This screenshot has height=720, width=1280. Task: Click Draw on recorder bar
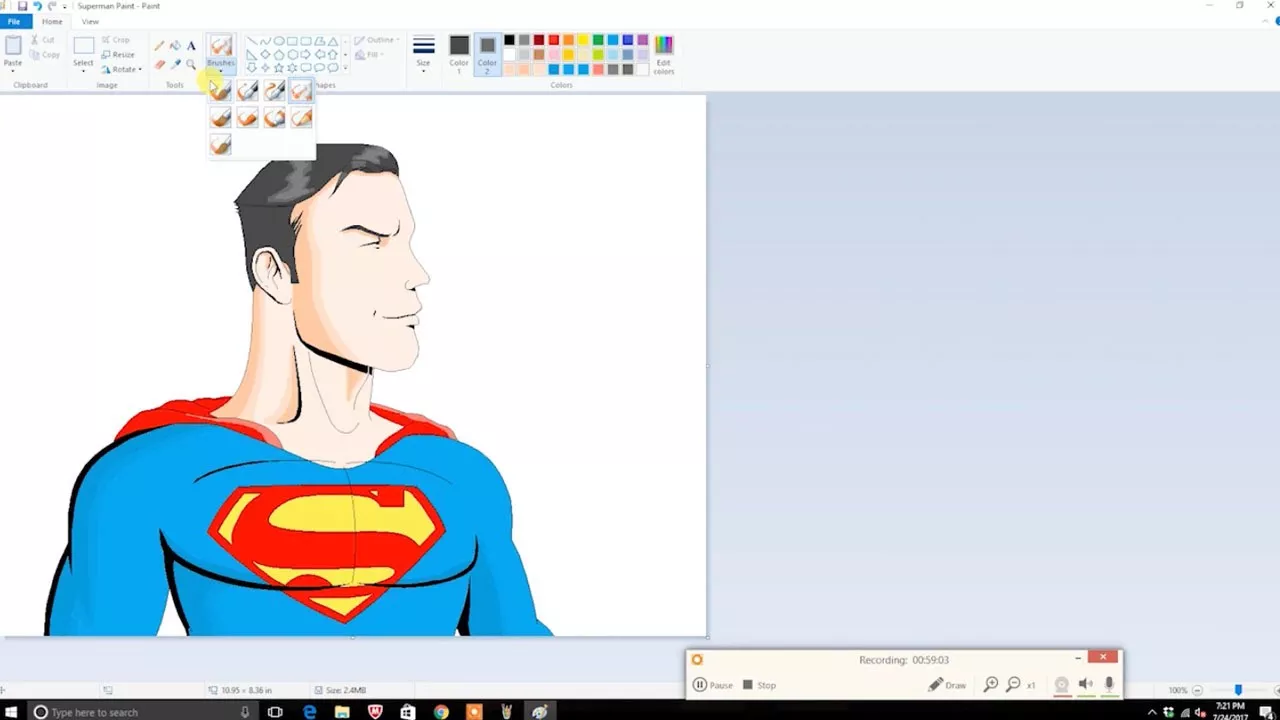947,685
